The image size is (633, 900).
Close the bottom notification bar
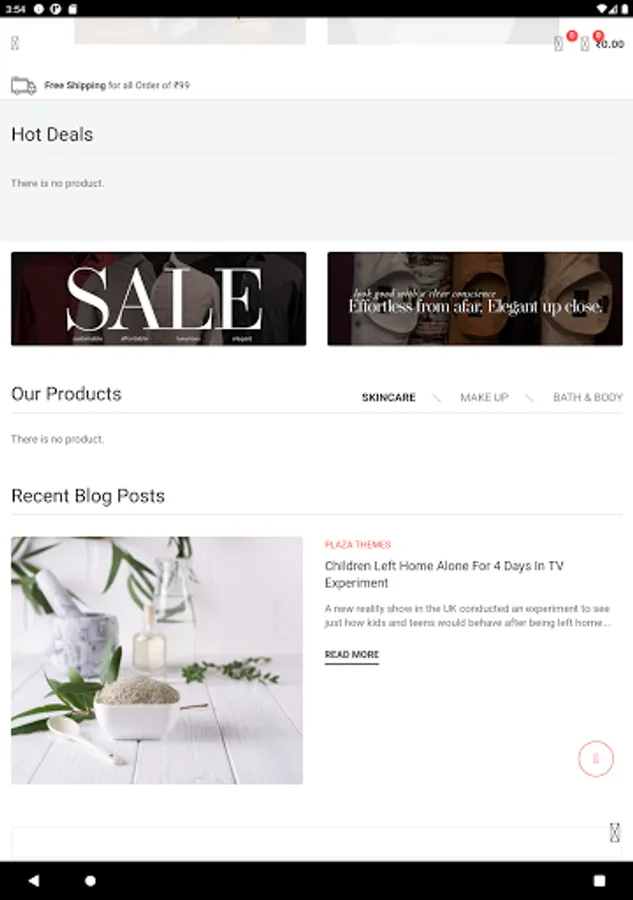coord(615,832)
